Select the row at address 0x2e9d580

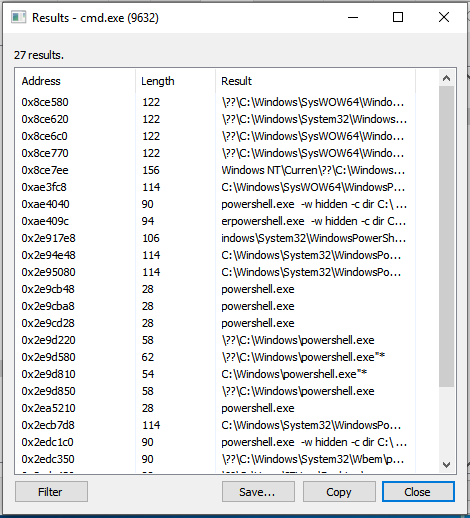(x=215, y=357)
